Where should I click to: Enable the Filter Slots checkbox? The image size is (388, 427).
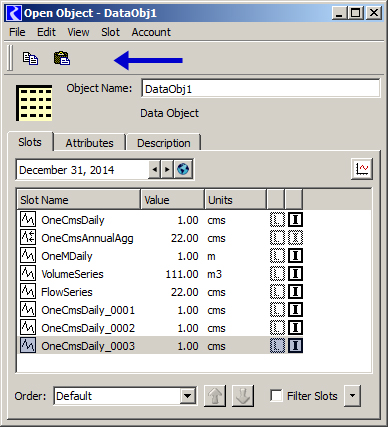(x=276, y=396)
